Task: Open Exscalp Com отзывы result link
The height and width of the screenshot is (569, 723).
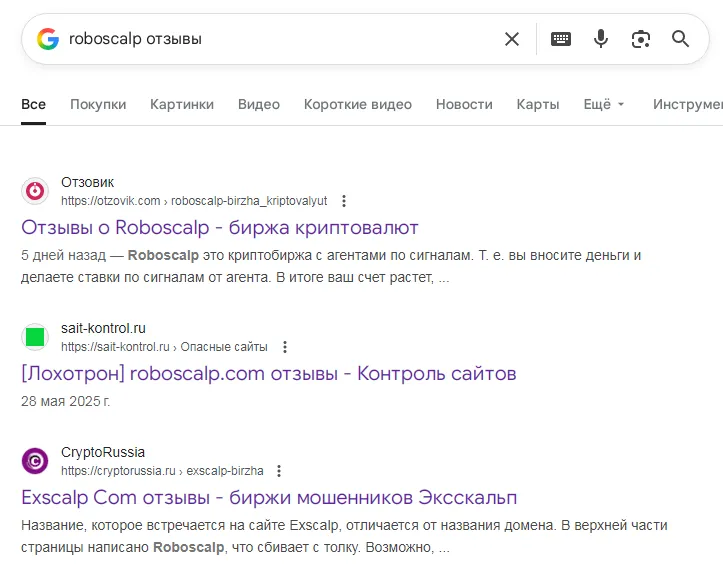Action: click(269, 498)
